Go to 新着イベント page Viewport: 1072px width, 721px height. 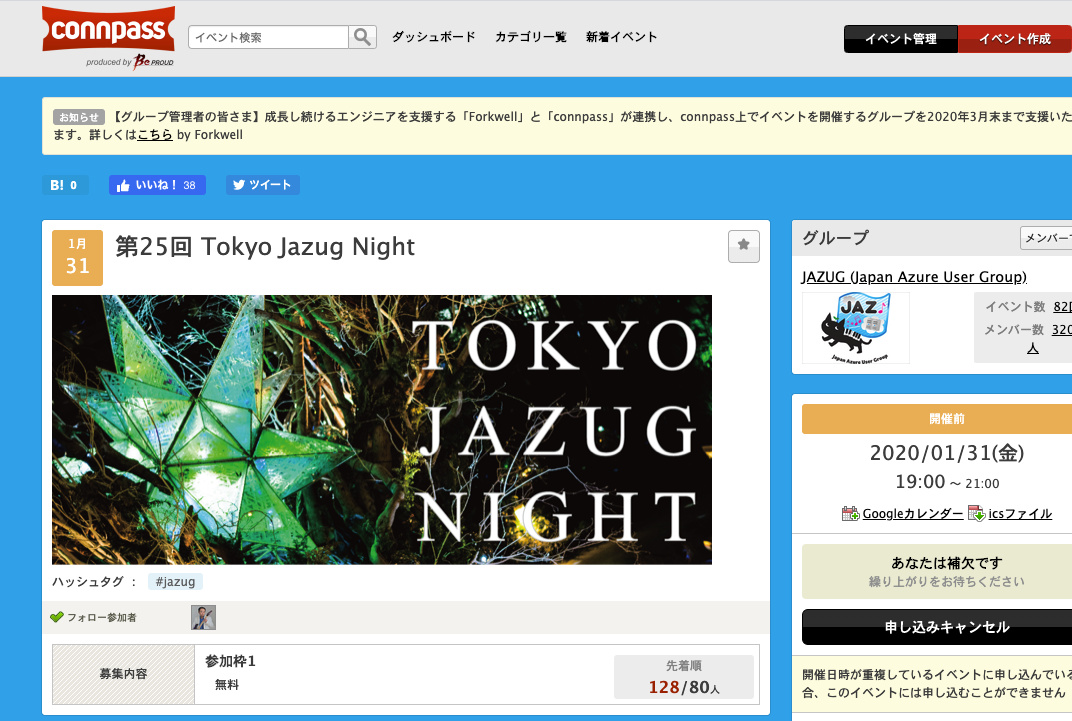tap(621, 37)
